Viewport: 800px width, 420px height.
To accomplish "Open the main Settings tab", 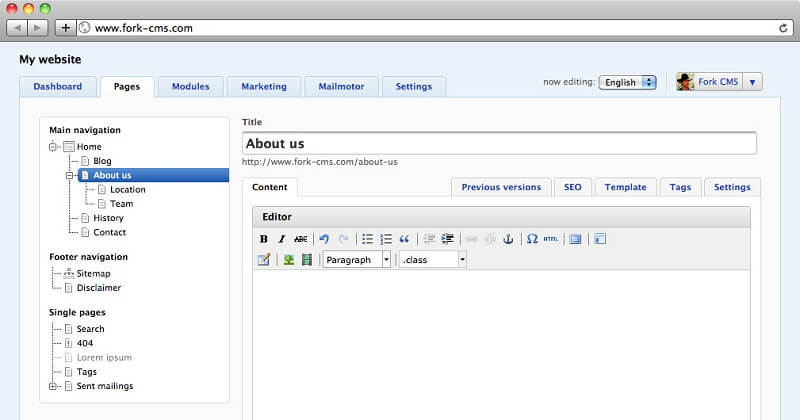I will (414, 86).
